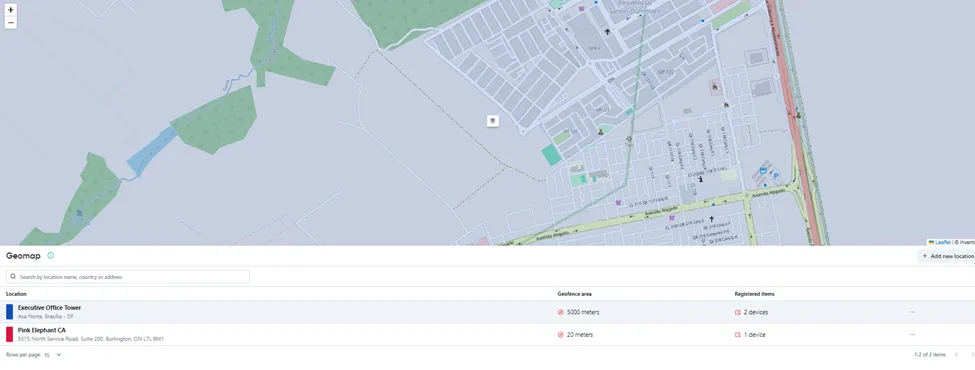Go to previous page of locations
The image size is (975, 370).
pos(956,355)
